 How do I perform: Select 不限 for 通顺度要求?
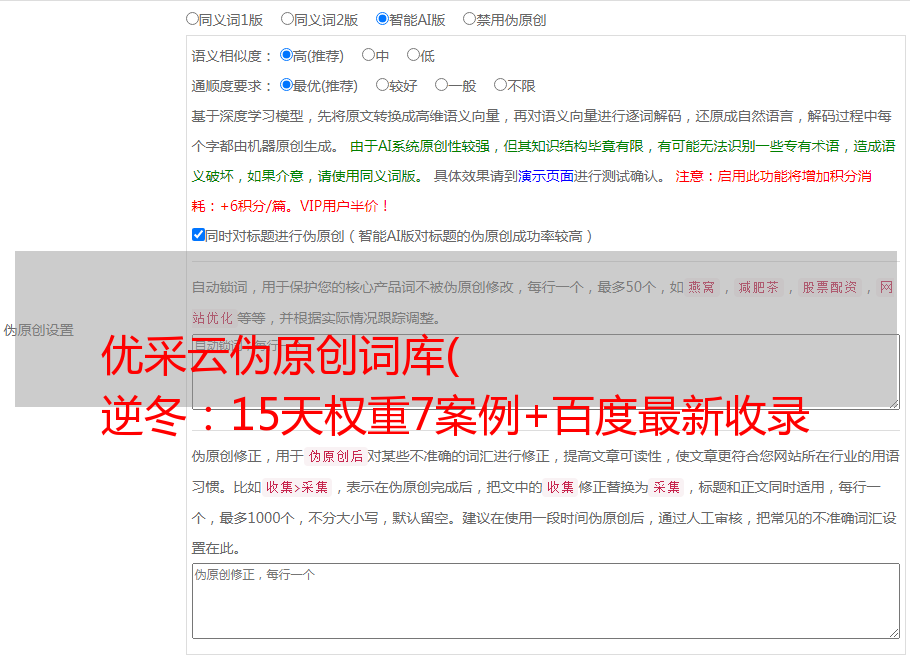coord(500,86)
